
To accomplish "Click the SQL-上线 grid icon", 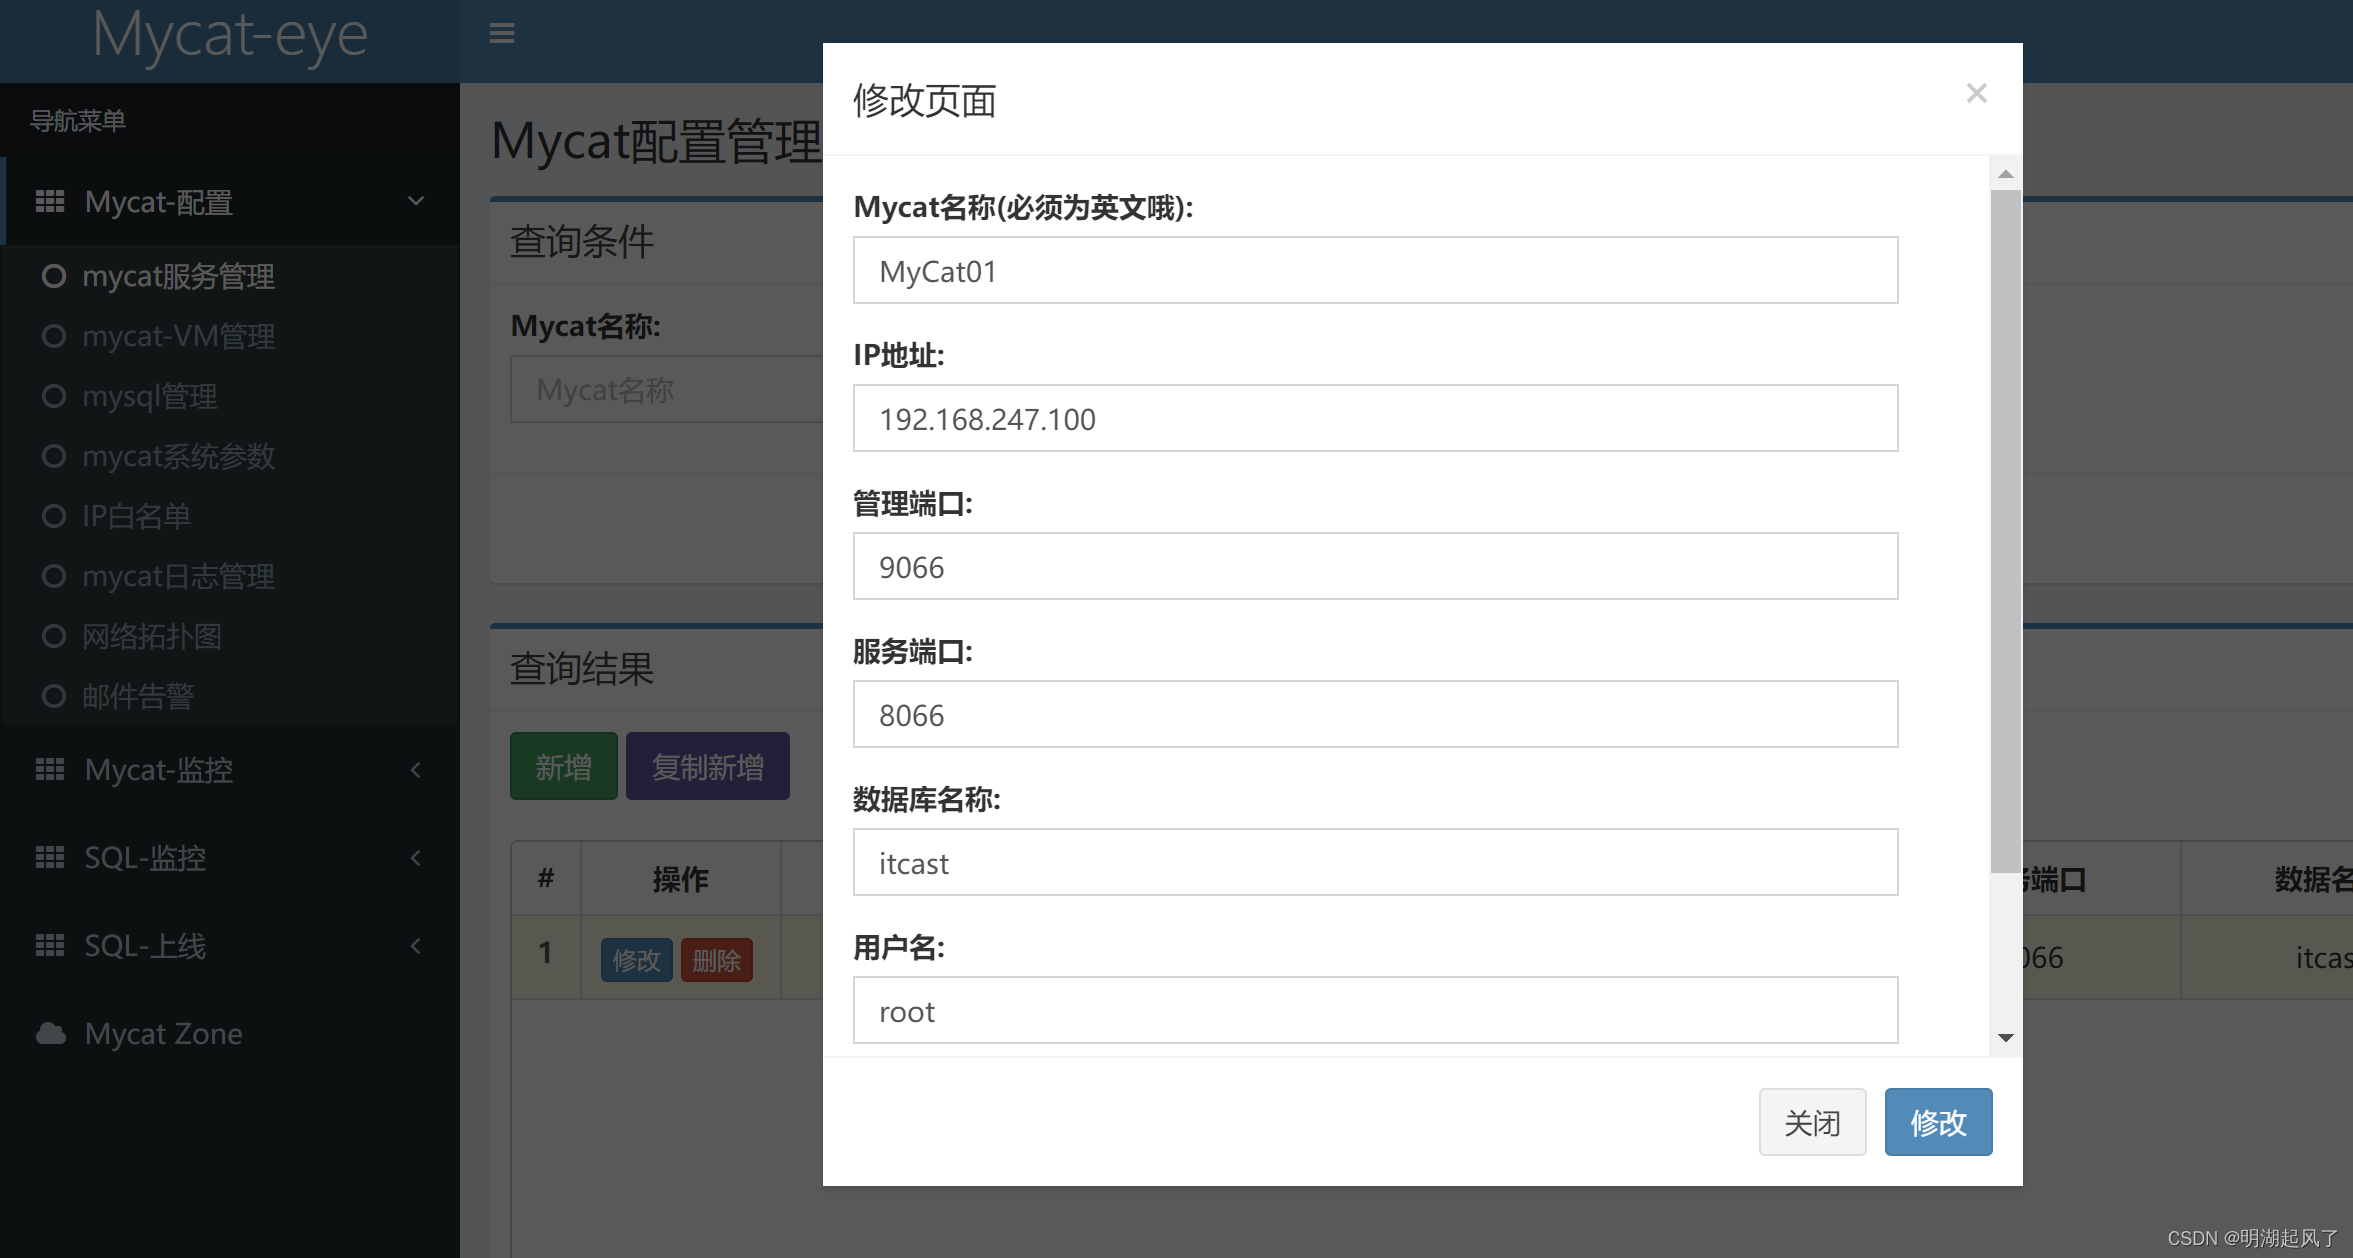I will click(50, 945).
